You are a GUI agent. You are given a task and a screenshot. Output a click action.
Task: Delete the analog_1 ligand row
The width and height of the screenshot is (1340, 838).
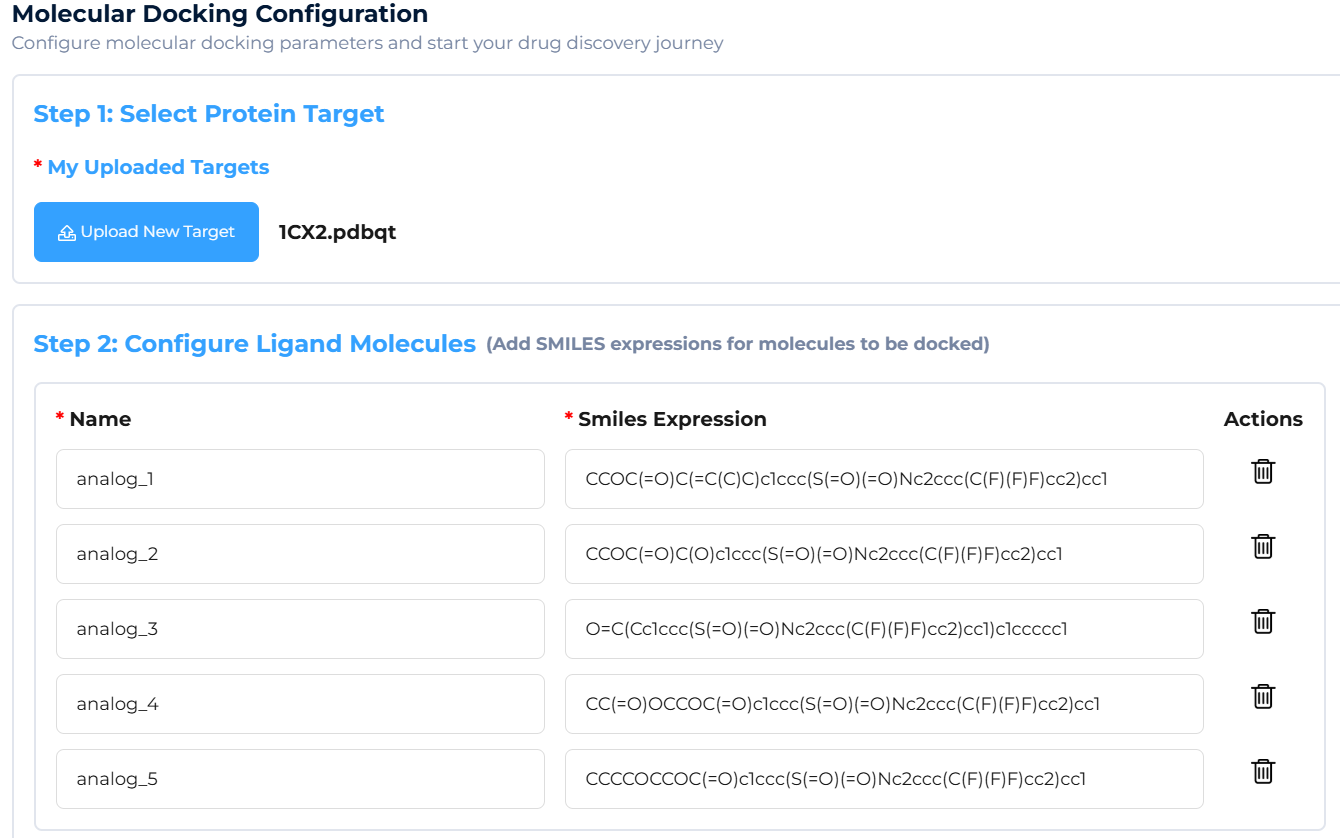click(x=1263, y=471)
